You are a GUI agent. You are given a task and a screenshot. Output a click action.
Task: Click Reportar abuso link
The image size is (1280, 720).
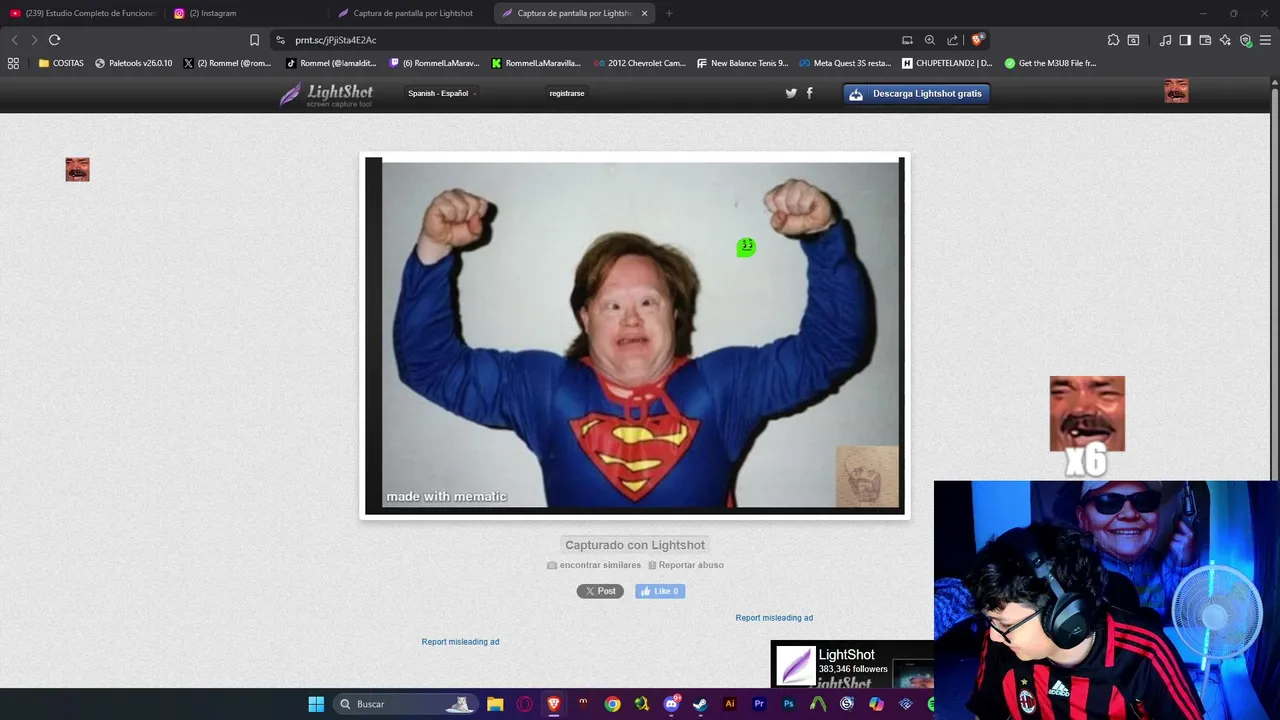coord(686,565)
